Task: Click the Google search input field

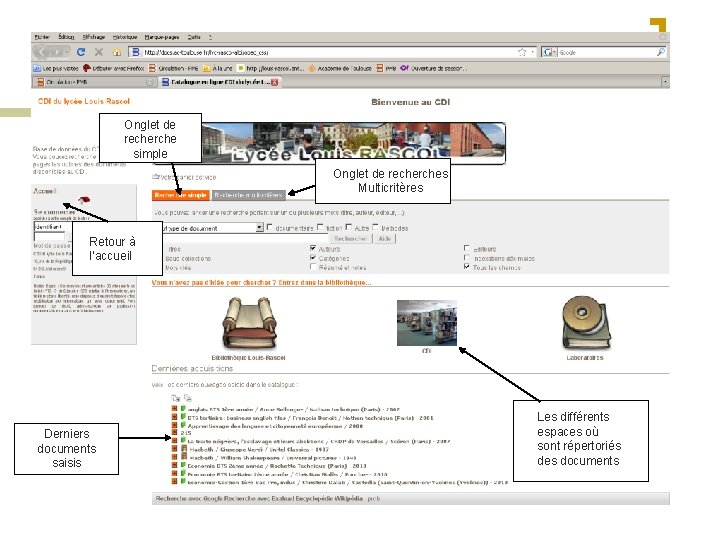Action: (607, 52)
